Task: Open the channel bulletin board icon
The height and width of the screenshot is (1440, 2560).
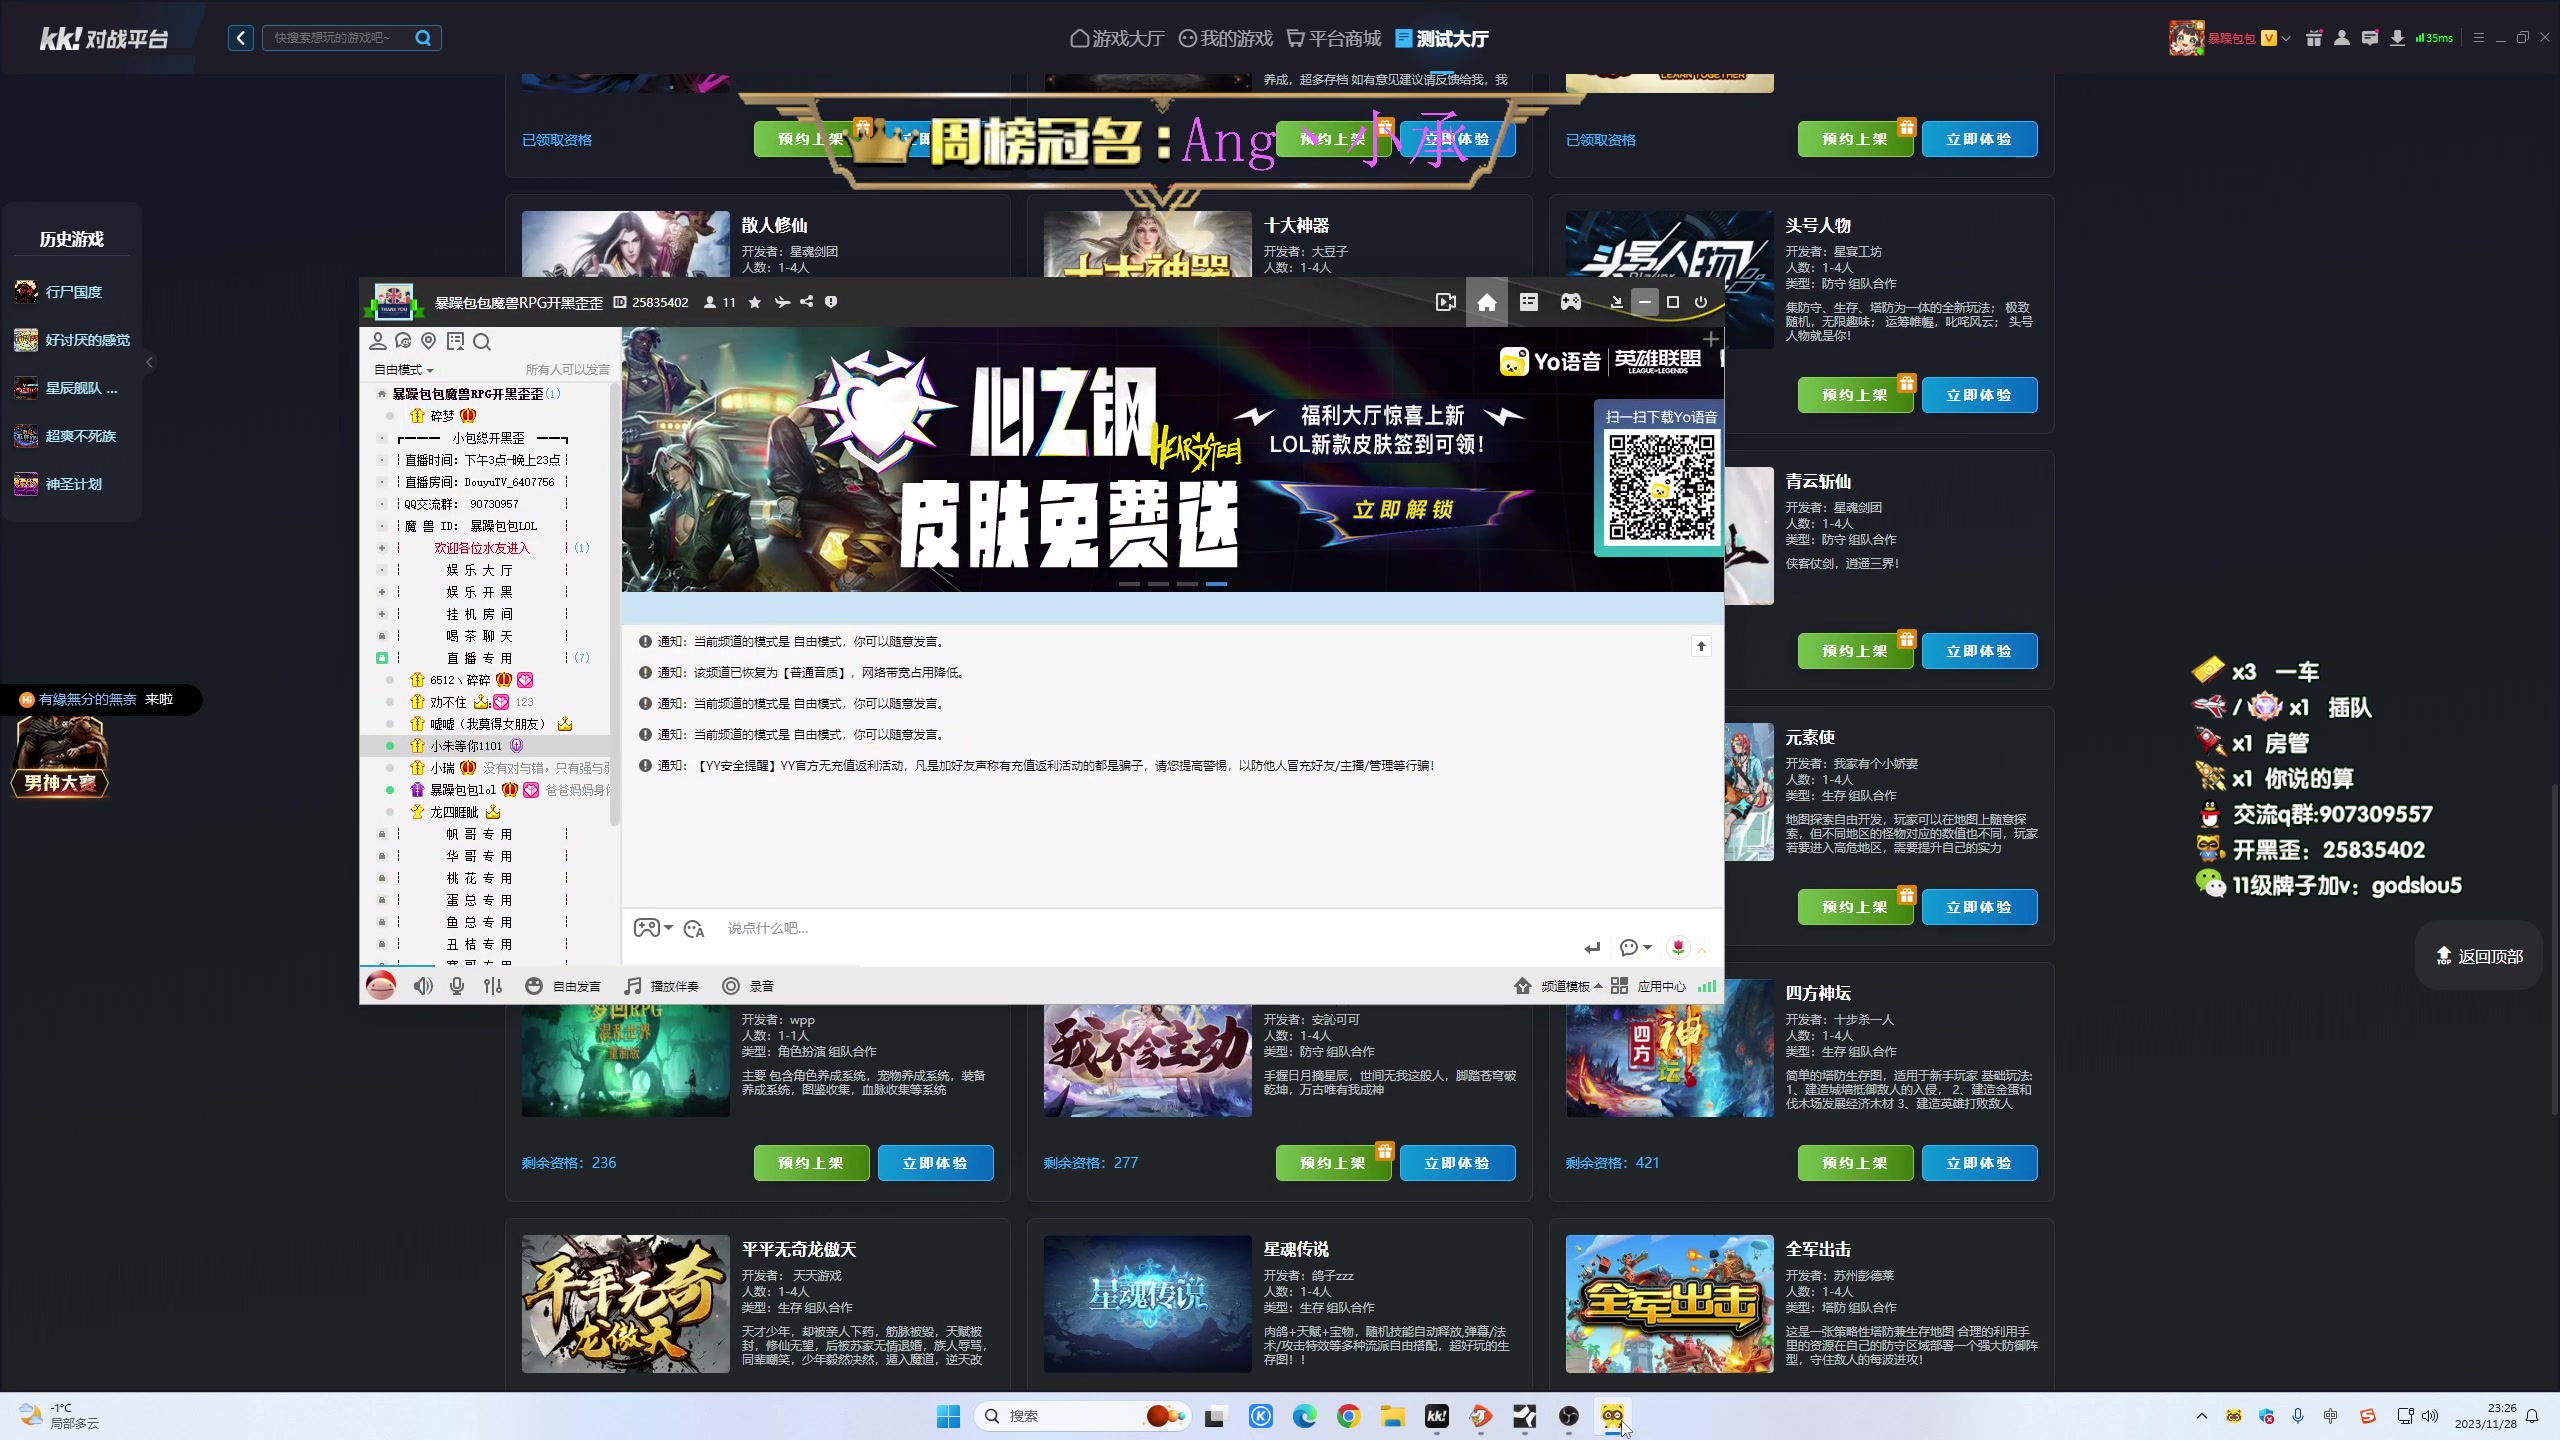Action: [456, 342]
